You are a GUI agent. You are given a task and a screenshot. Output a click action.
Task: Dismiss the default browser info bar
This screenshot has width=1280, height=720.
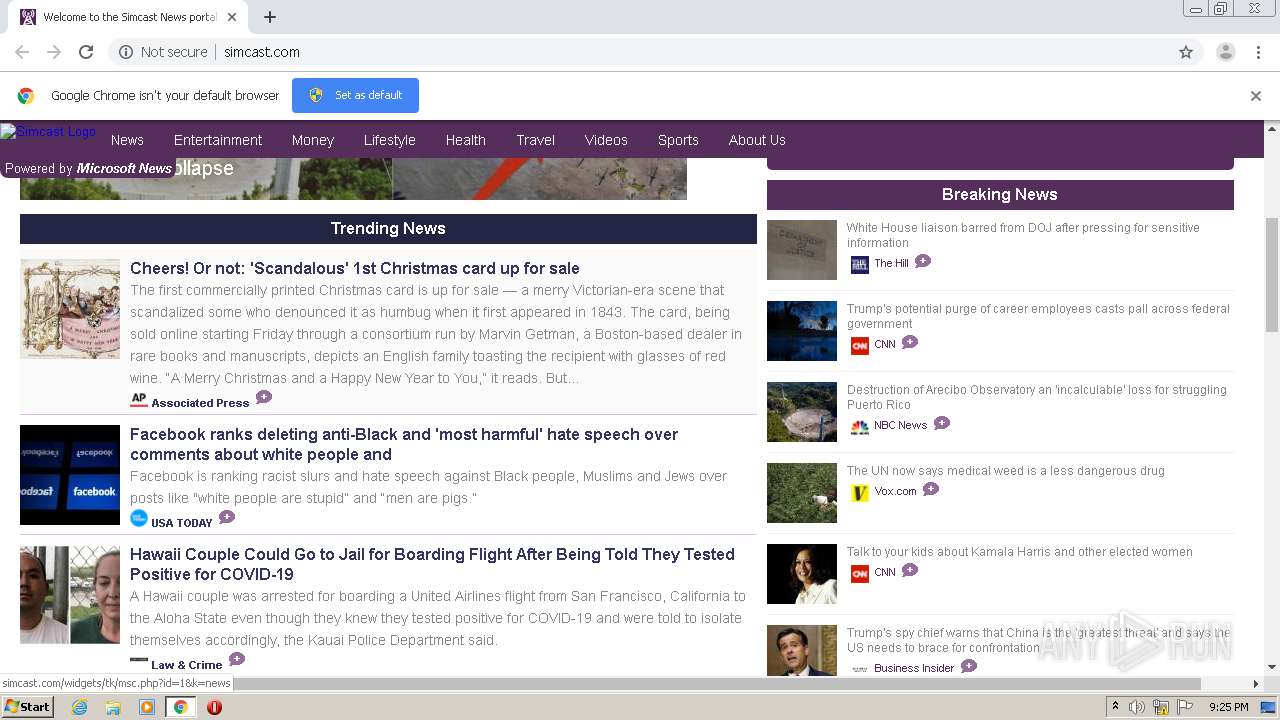tap(1256, 96)
